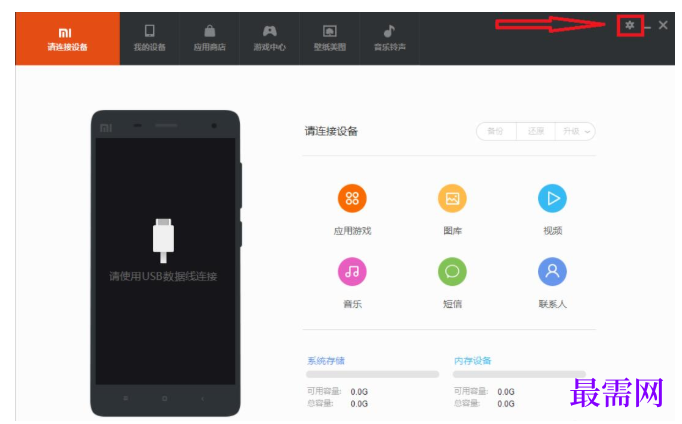Open the 图库 gallery icon
The image size is (682, 424).
(x=452, y=198)
